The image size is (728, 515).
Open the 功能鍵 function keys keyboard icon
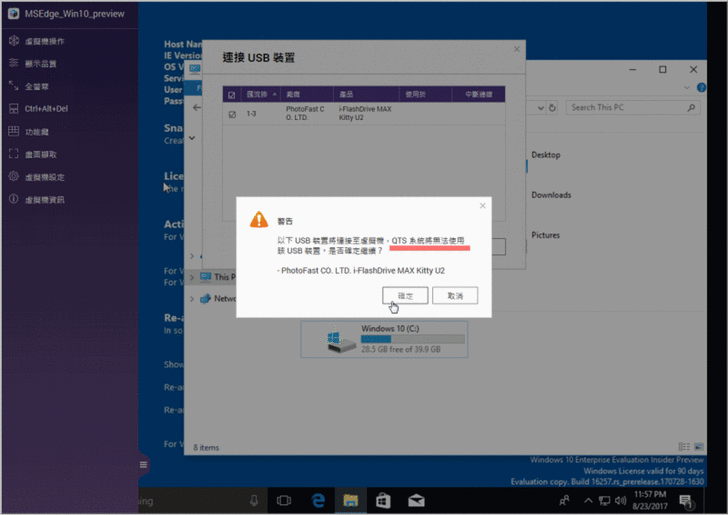pos(14,131)
